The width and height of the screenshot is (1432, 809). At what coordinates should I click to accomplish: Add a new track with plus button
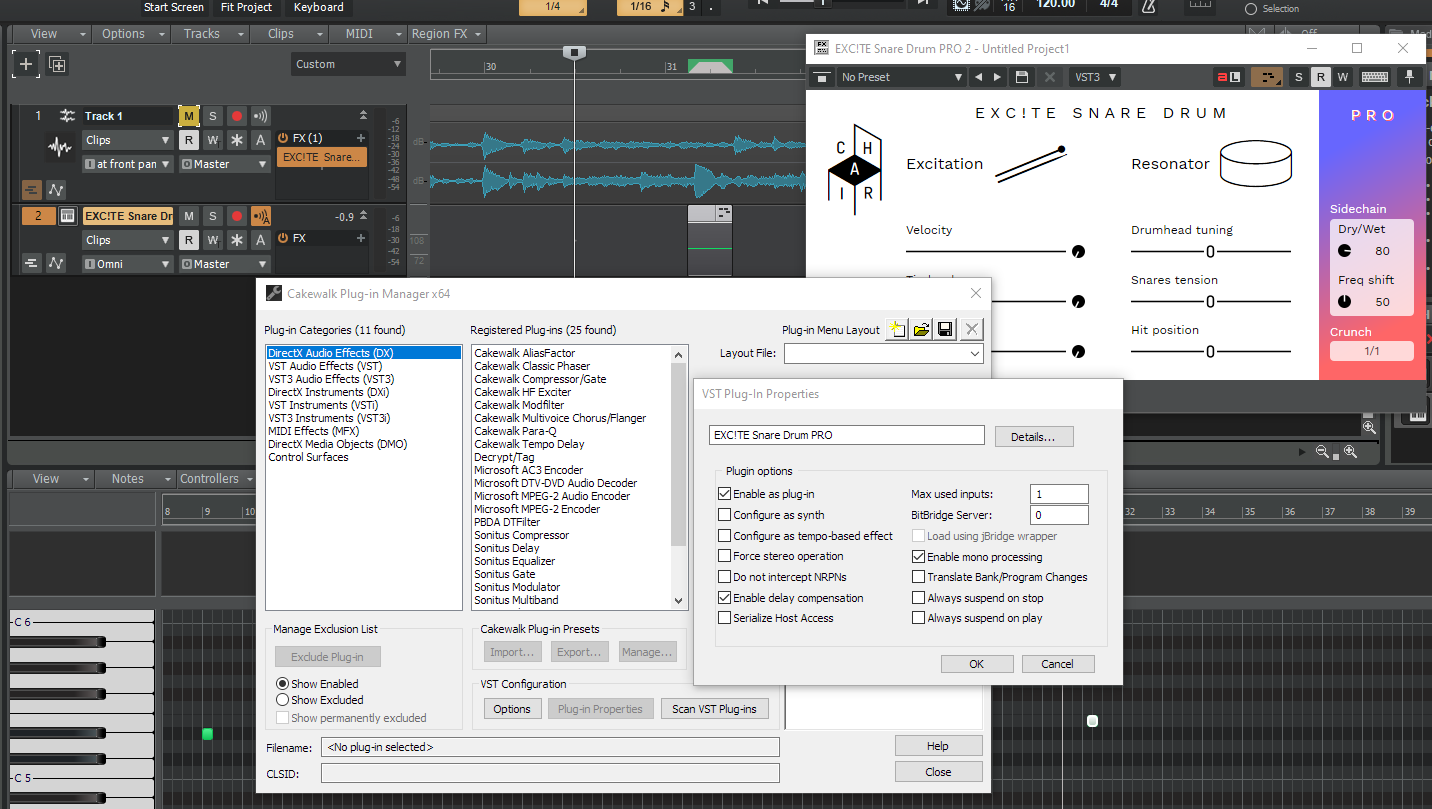(x=25, y=64)
